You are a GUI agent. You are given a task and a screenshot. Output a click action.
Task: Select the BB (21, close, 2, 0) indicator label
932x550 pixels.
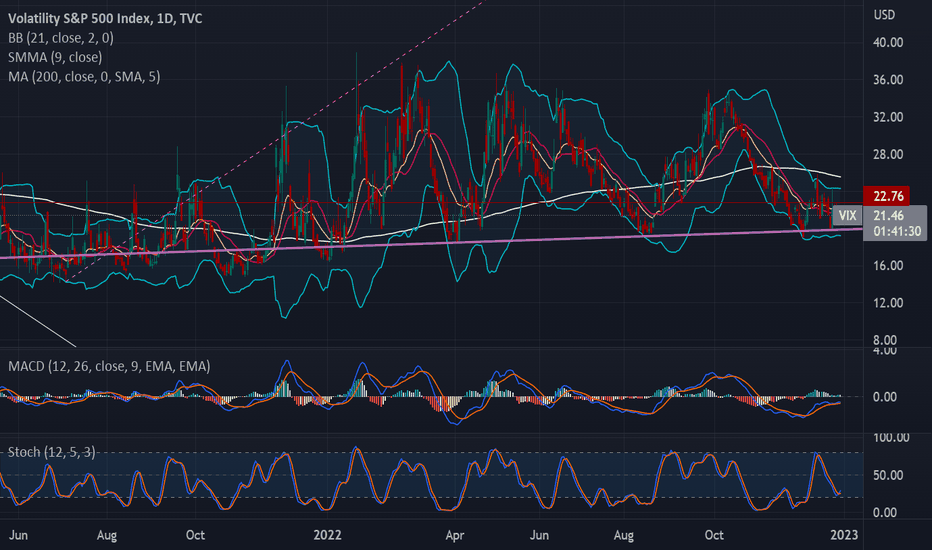[x=61, y=38]
